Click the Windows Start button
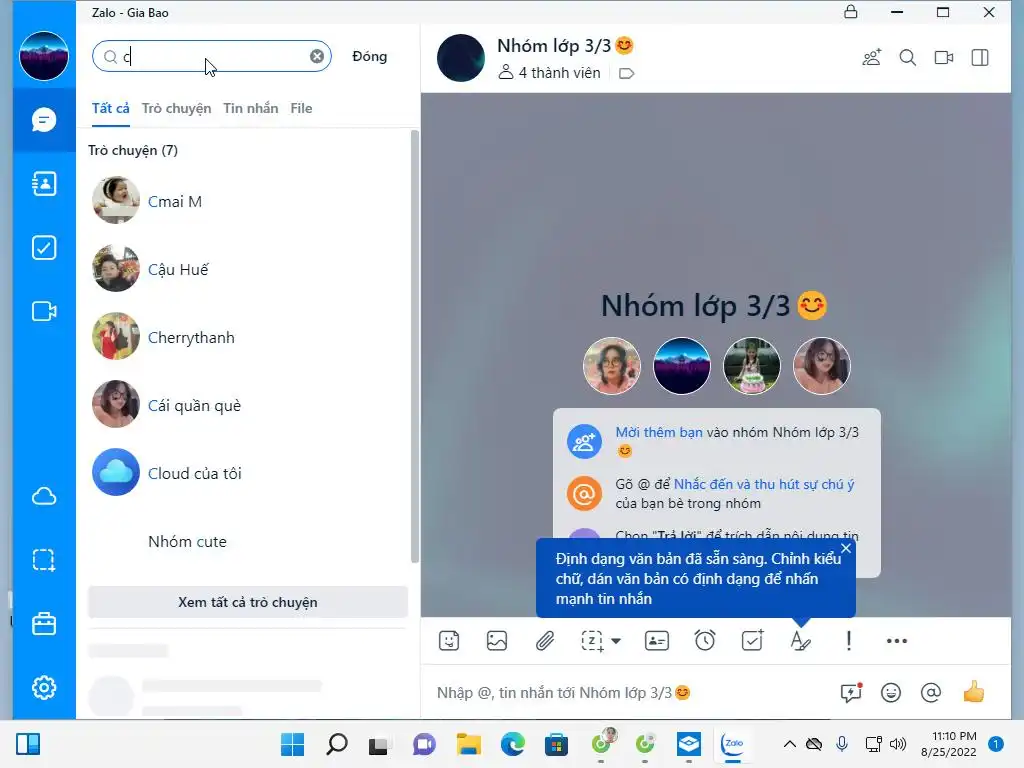This screenshot has width=1024, height=768. click(293, 744)
